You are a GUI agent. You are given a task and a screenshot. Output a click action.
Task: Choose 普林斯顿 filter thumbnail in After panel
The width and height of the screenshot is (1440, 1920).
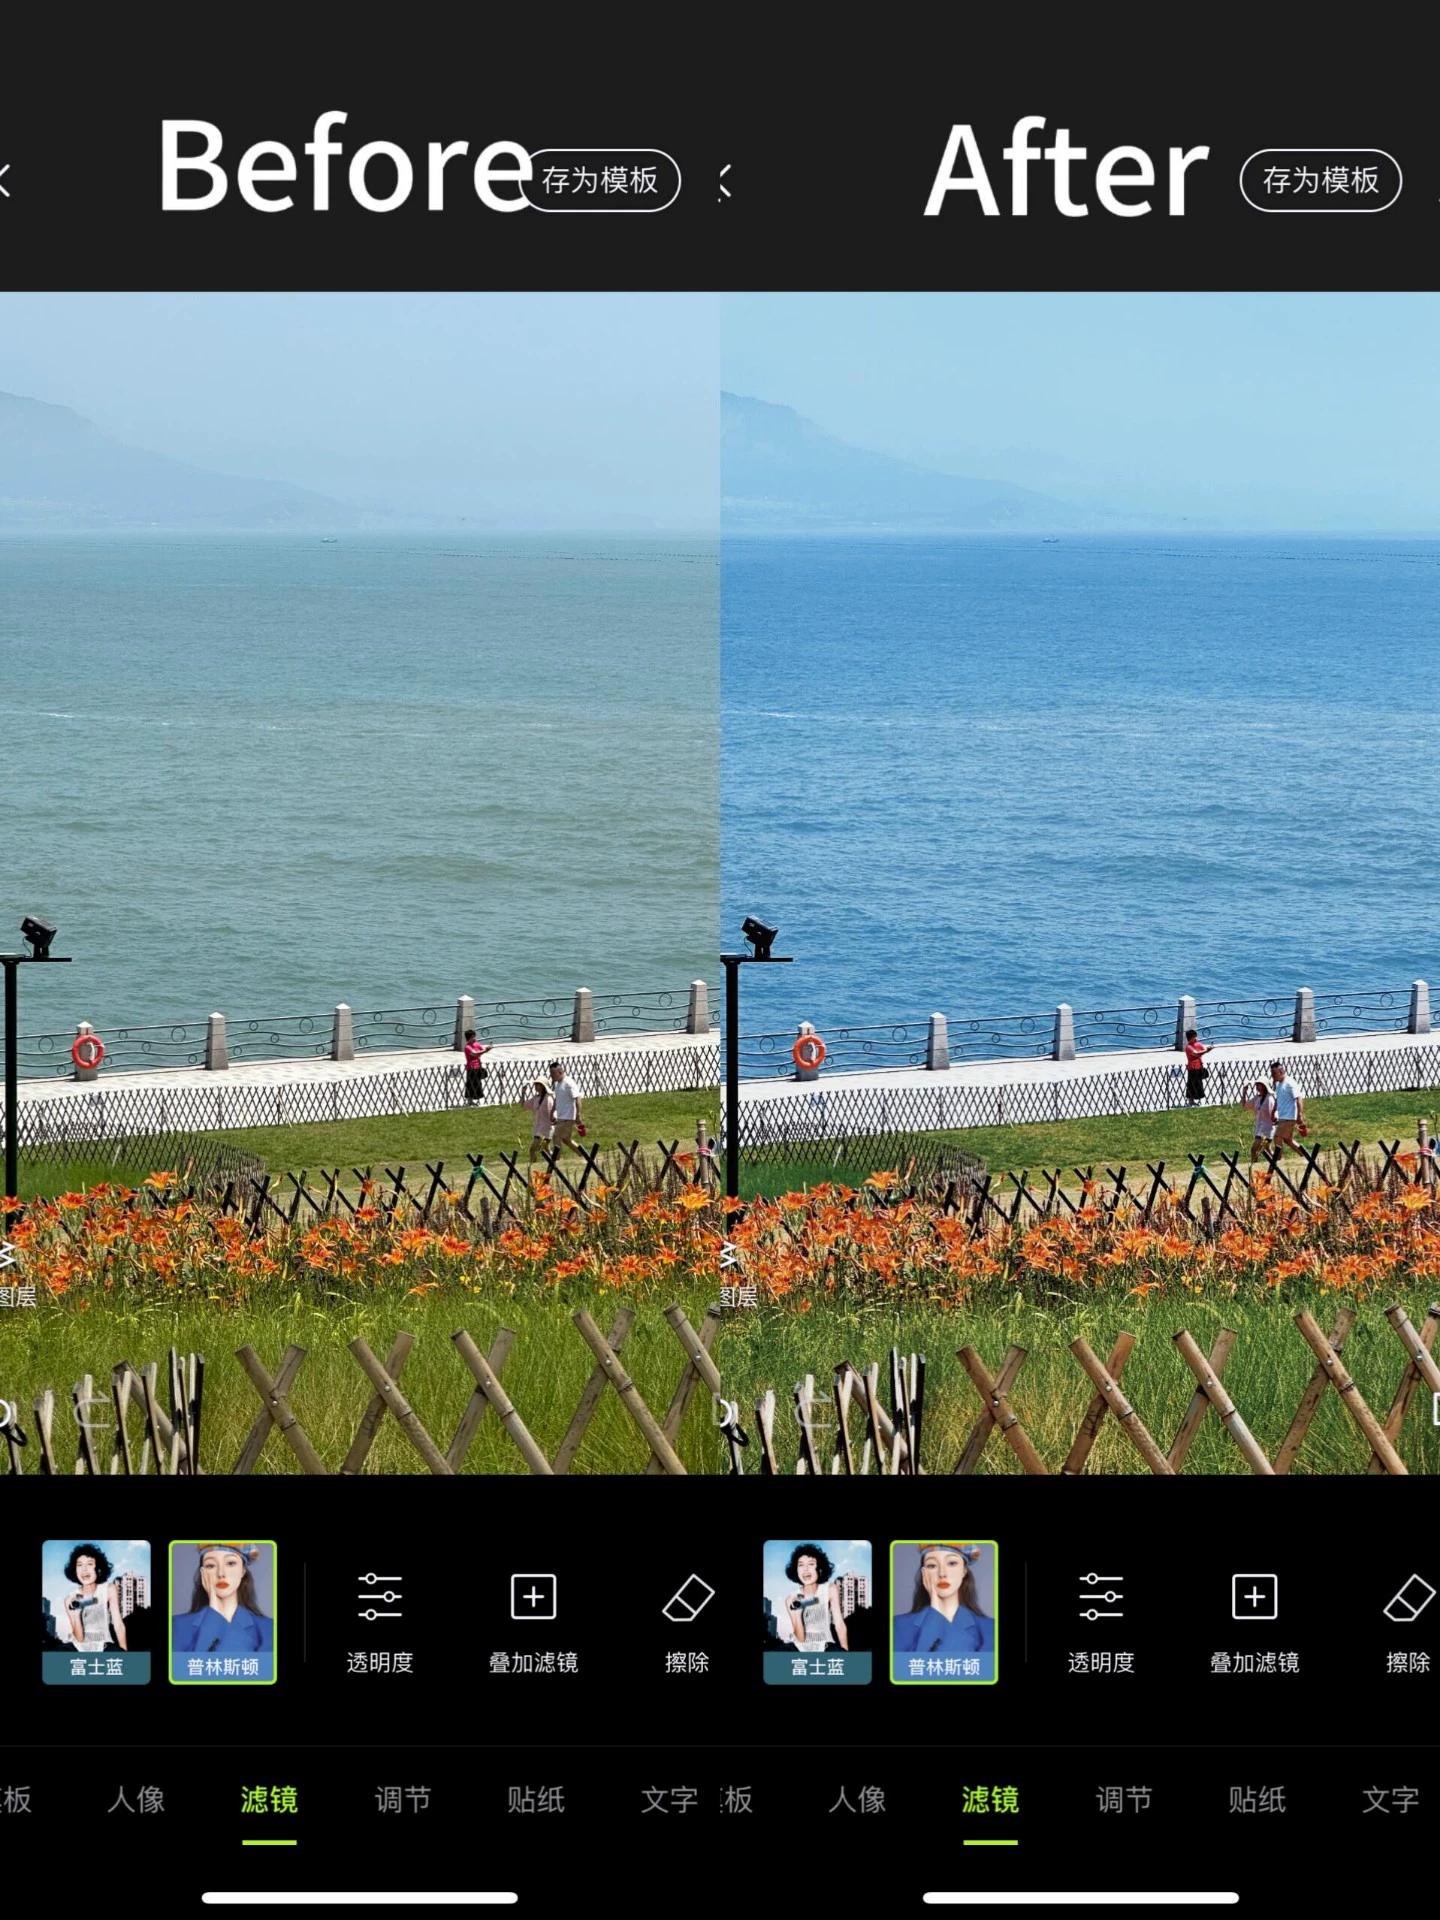point(944,1611)
